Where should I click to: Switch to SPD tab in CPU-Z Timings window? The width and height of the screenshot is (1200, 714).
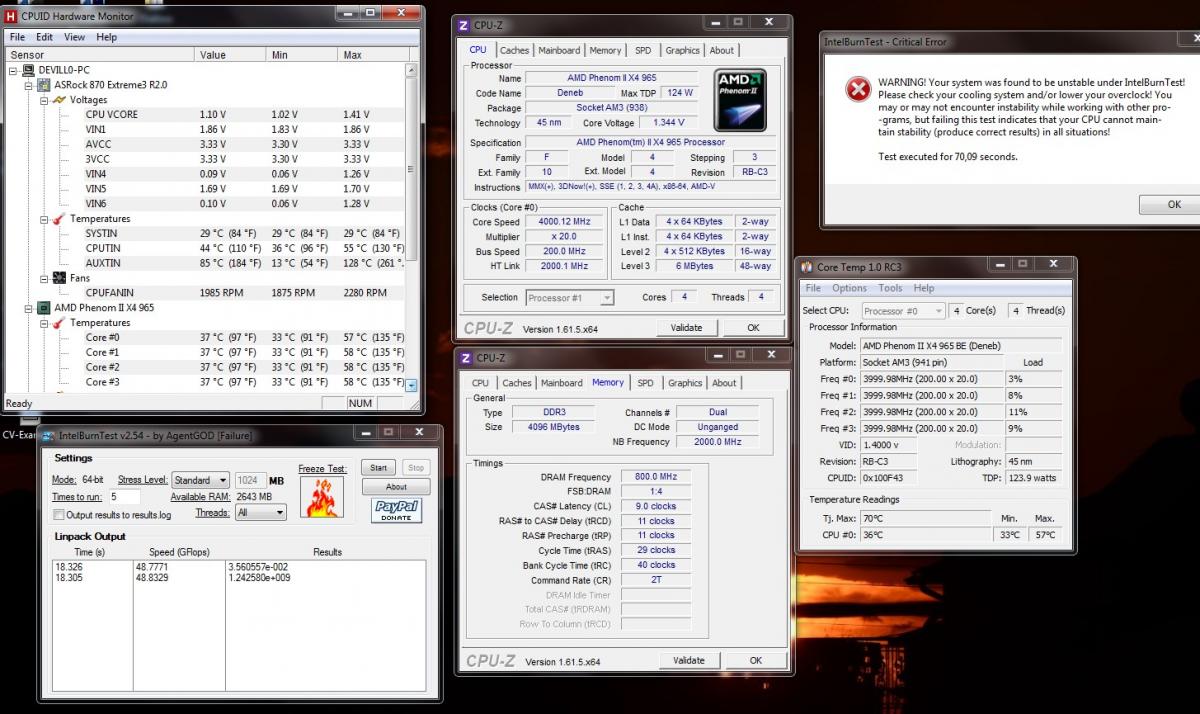tap(646, 383)
